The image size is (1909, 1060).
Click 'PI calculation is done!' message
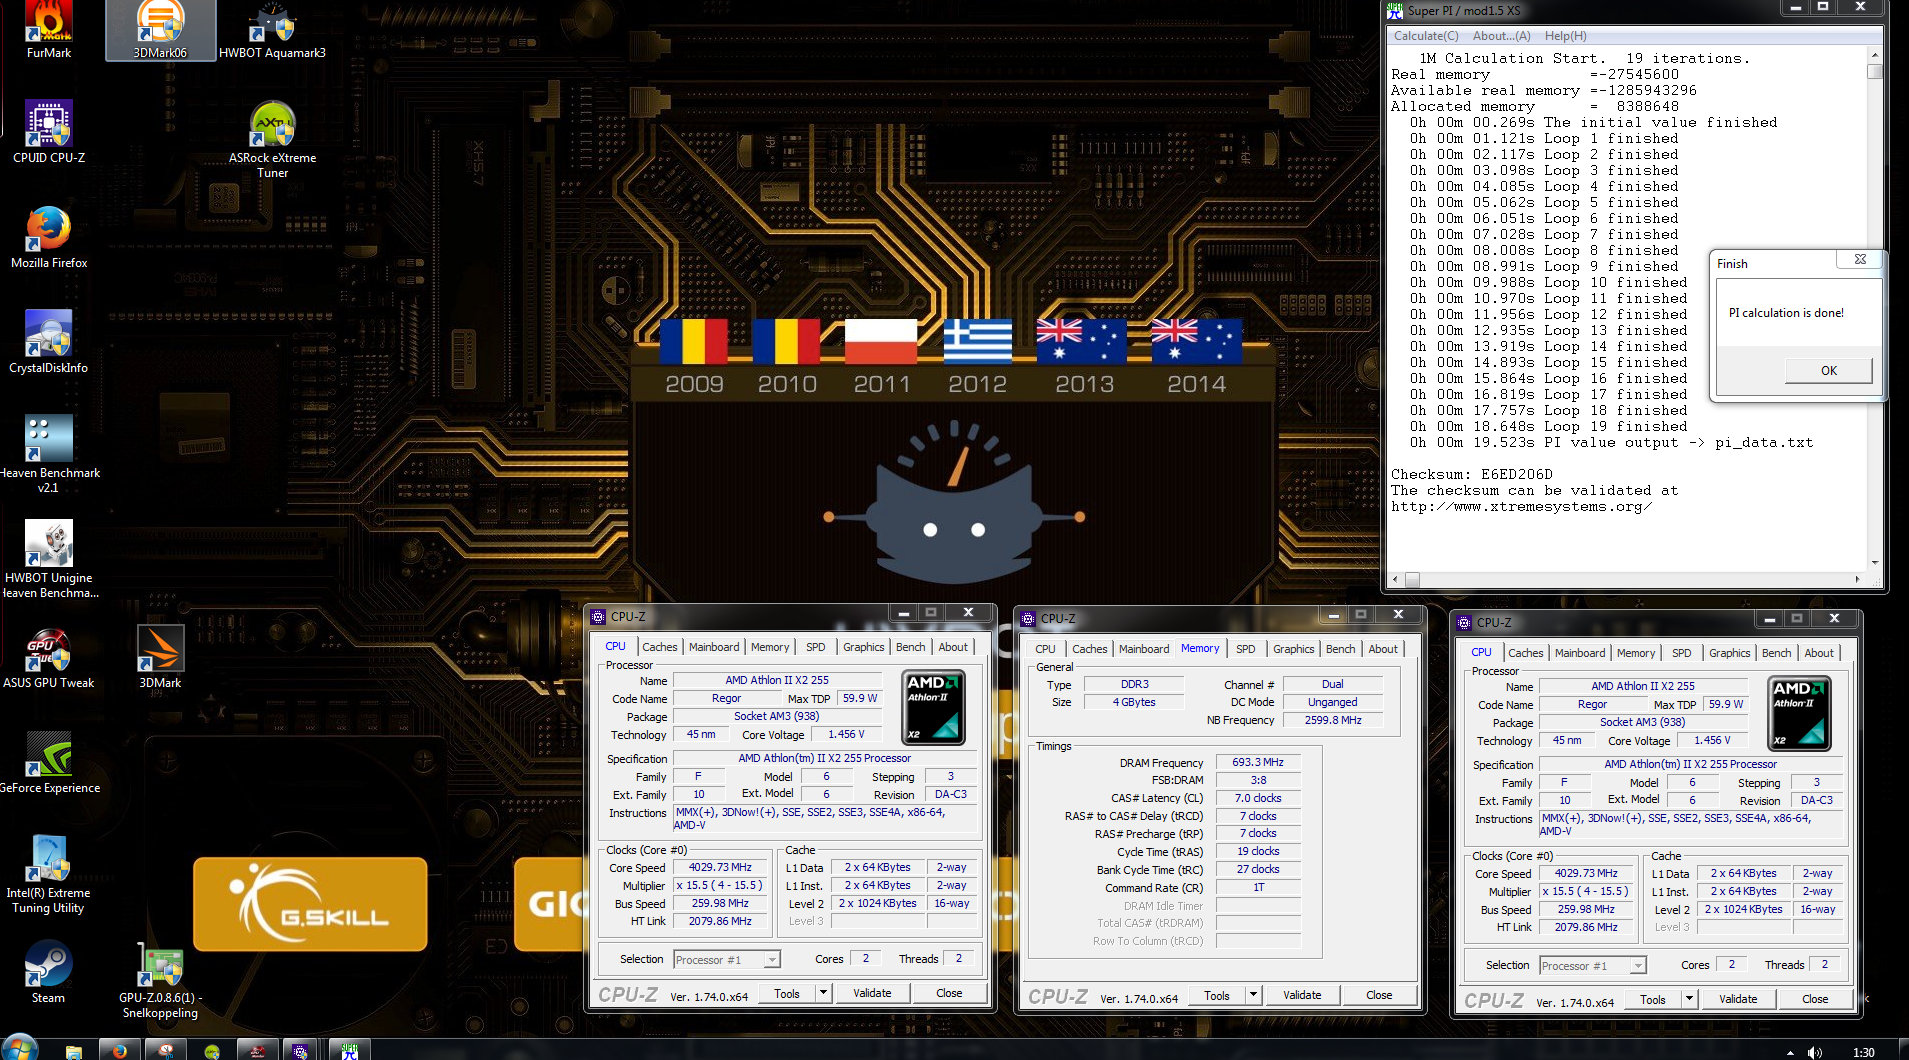1786,313
